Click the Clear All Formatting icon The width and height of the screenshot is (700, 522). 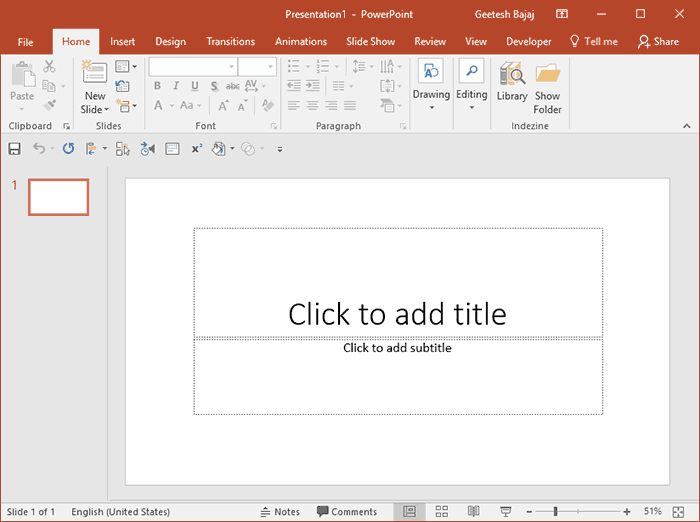pos(267,105)
